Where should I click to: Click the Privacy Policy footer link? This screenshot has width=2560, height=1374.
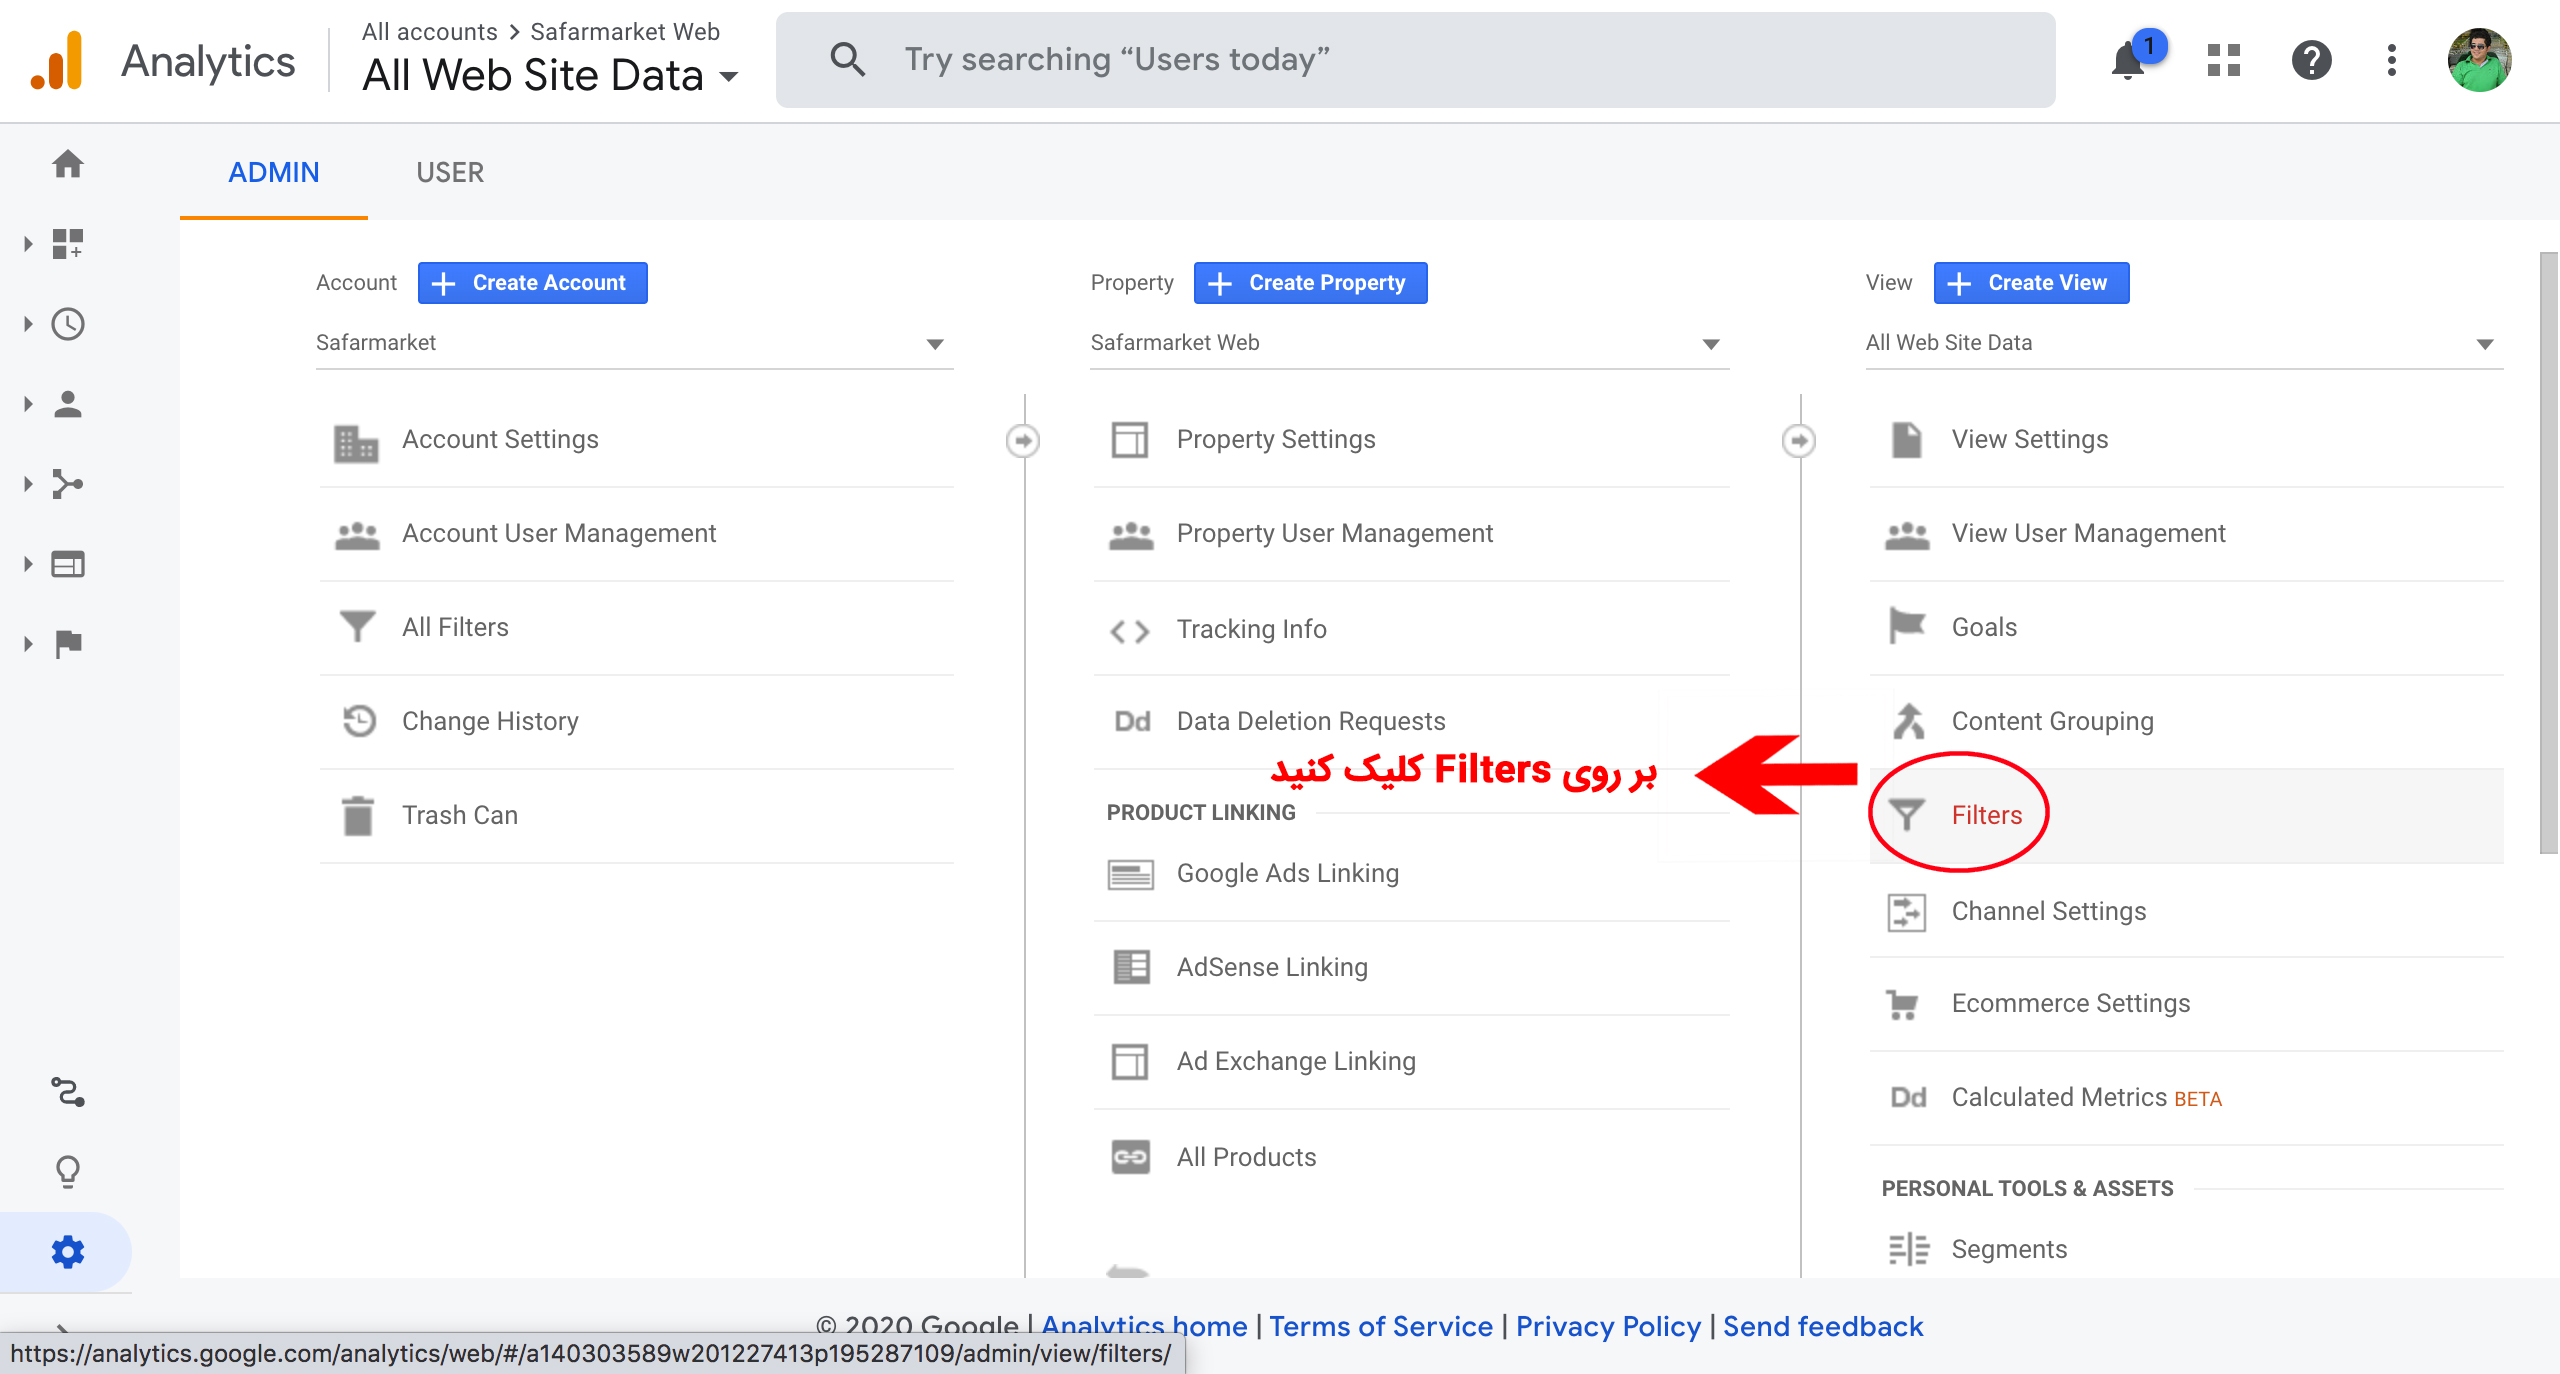pyautogui.click(x=1608, y=1326)
